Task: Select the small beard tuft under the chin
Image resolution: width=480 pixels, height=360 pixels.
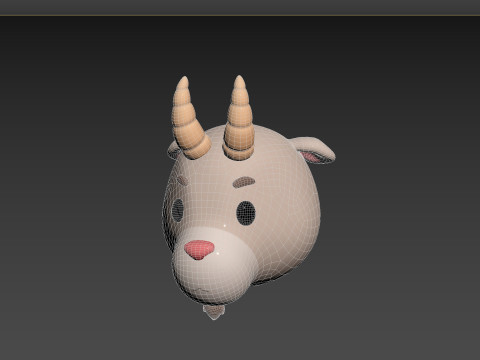Action: pos(214,312)
